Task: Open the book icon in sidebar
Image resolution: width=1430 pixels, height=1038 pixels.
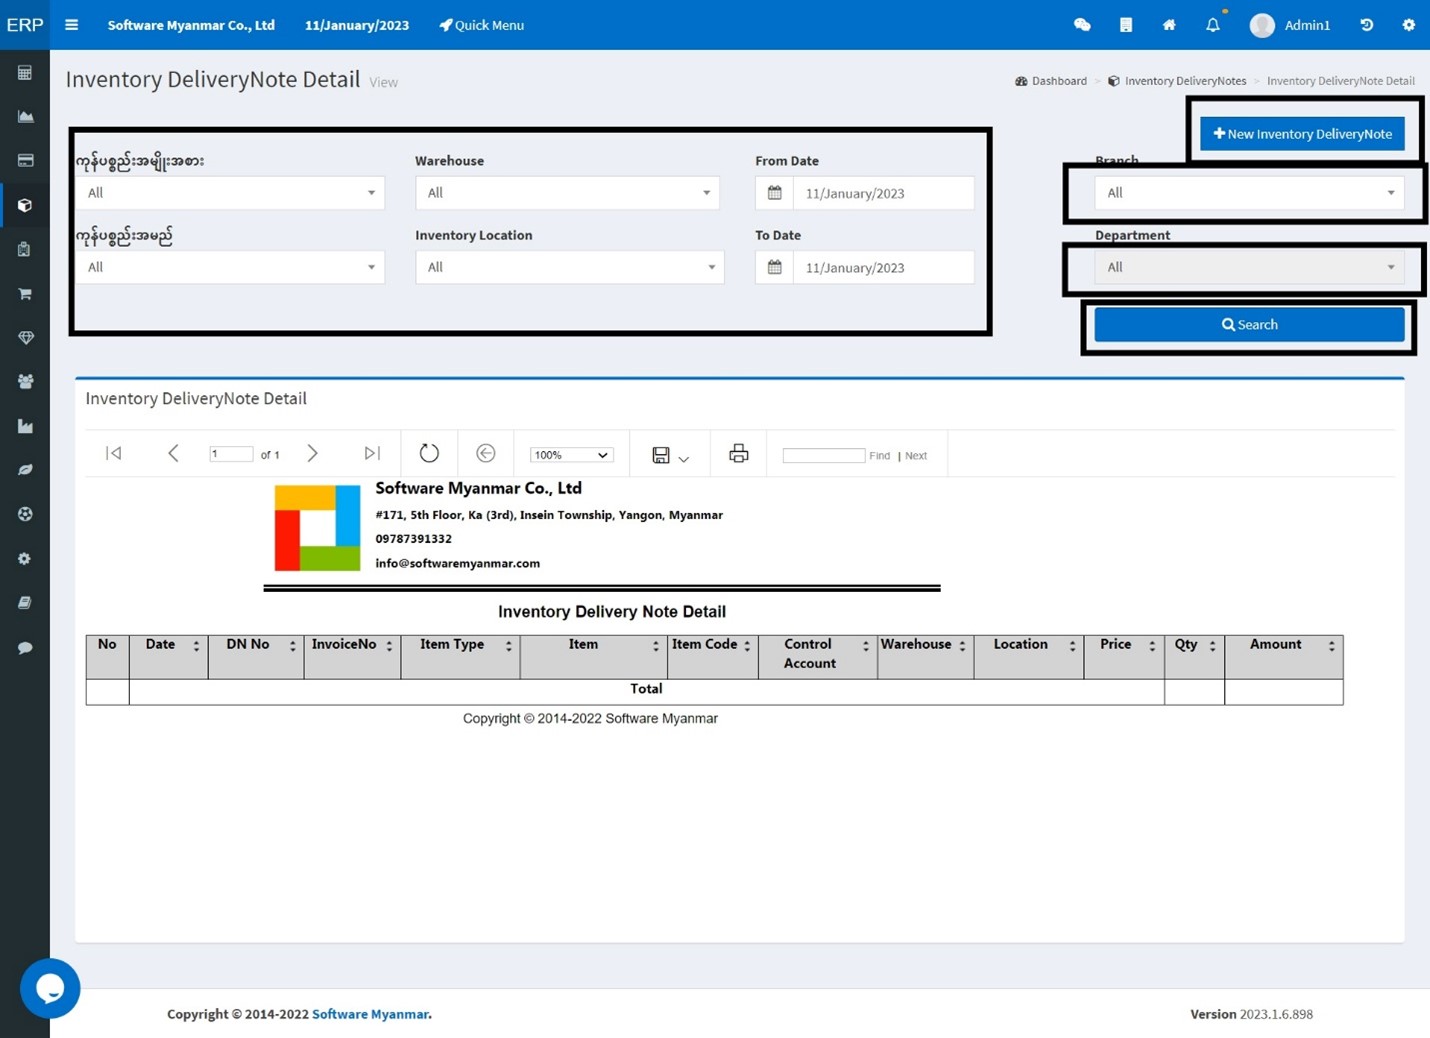Action: [25, 602]
